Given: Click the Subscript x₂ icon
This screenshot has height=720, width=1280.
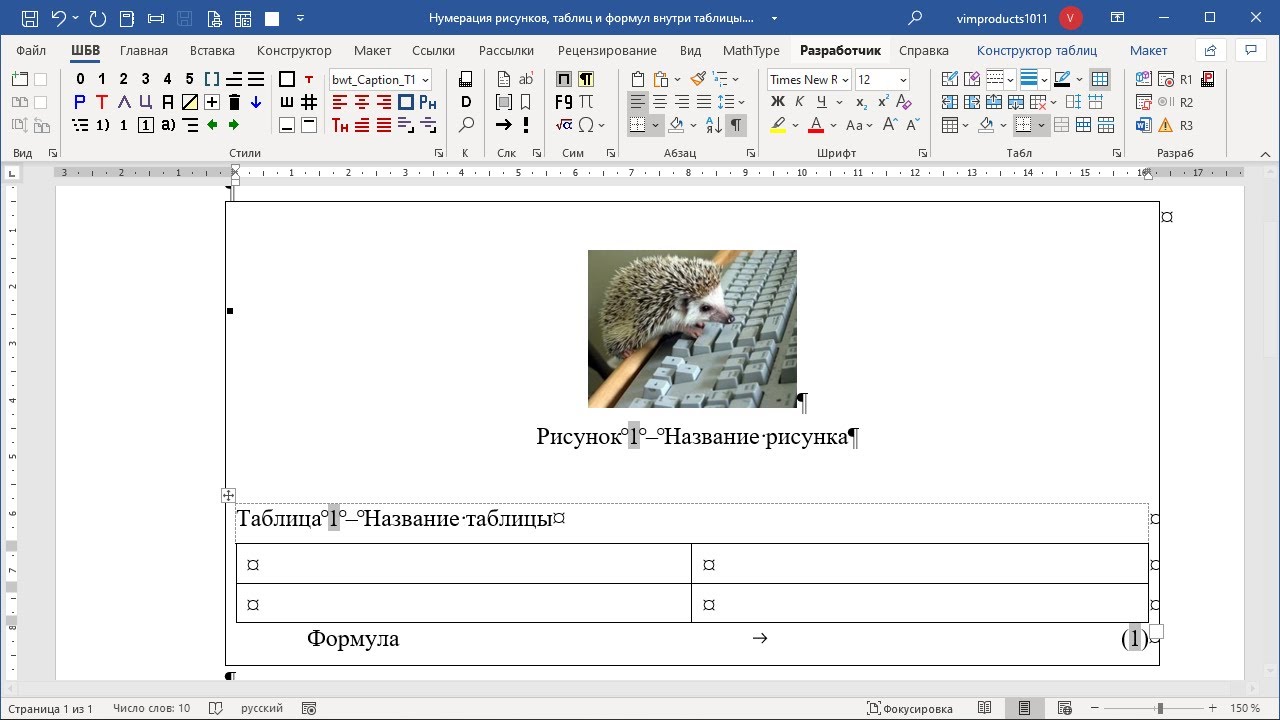Looking at the screenshot, I should coord(862,102).
